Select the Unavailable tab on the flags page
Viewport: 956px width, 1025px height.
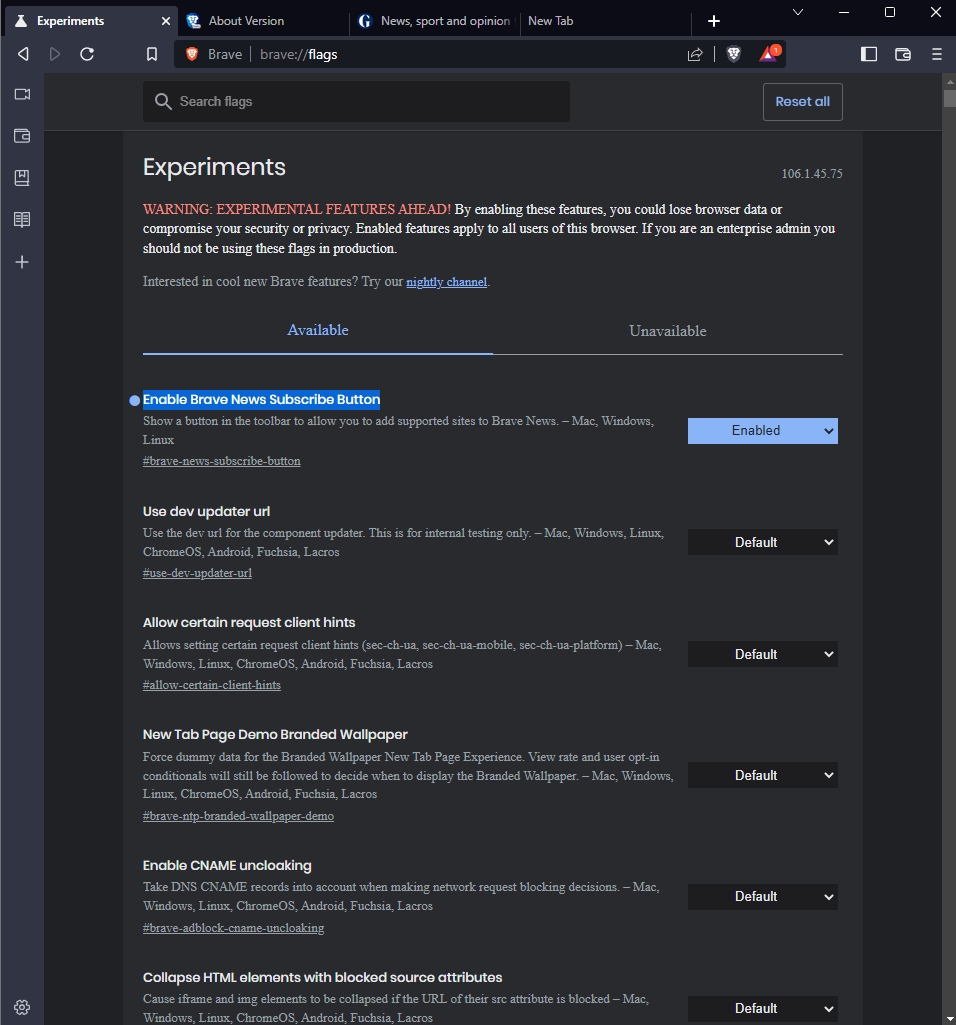click(667, 330)
